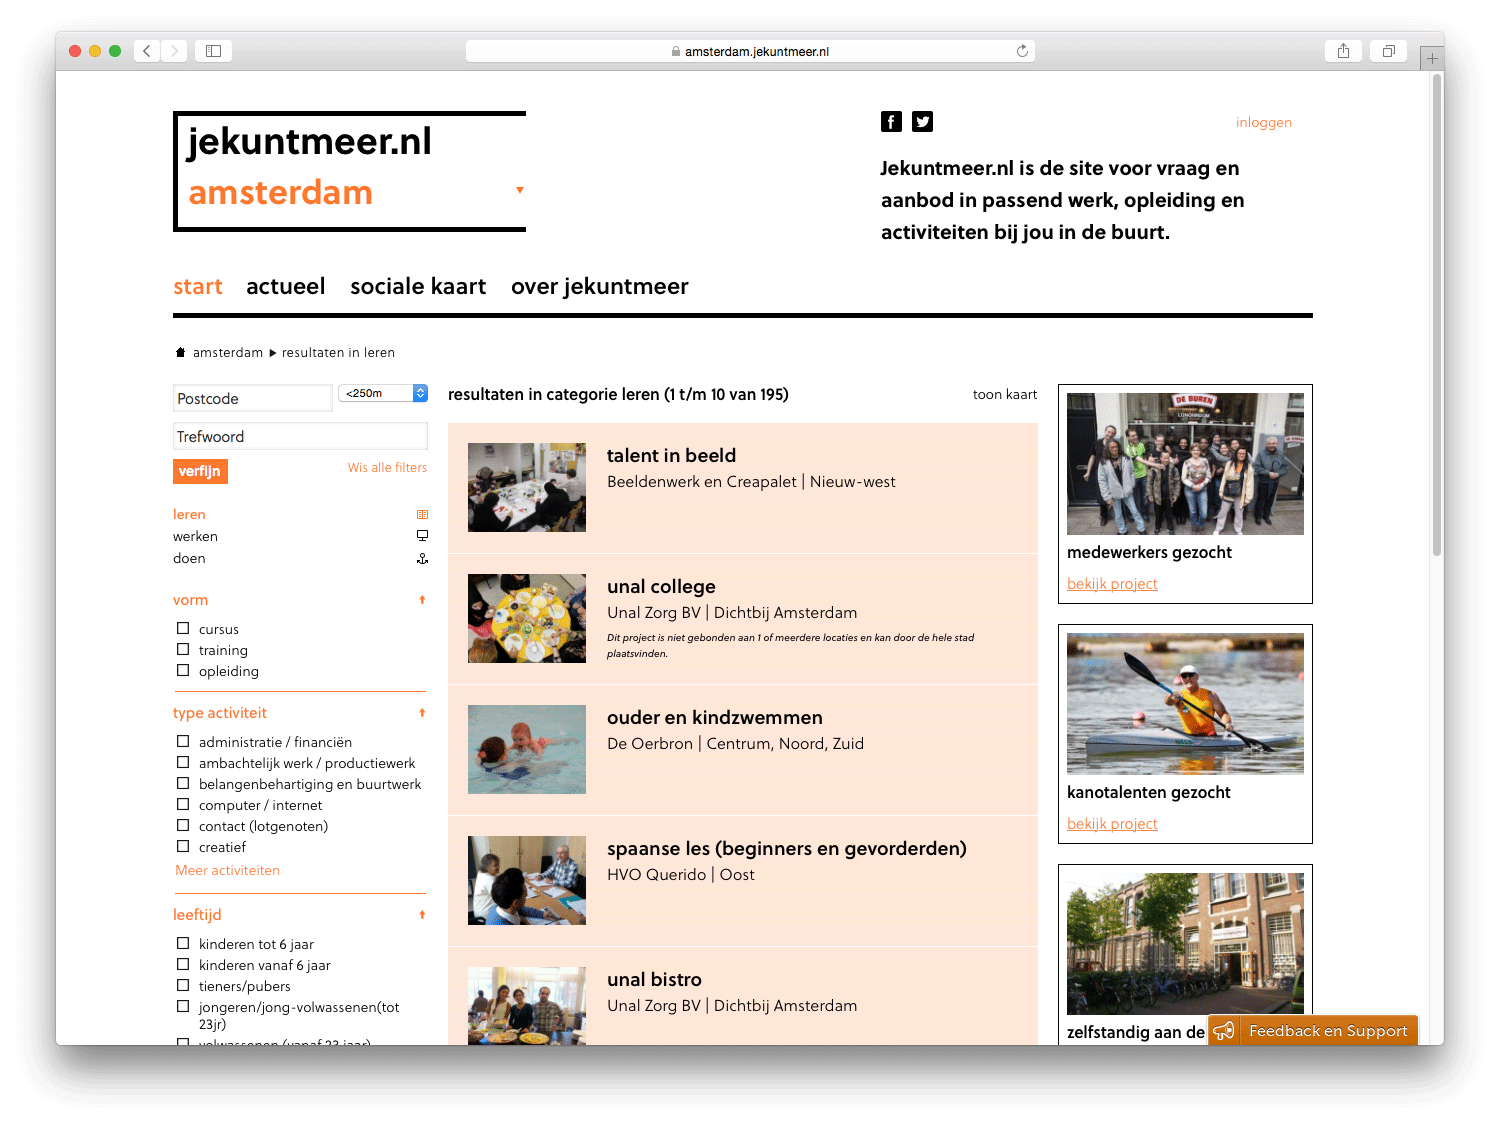
Task: Show all tabs overview button
Action: [x=1388, y=51]
